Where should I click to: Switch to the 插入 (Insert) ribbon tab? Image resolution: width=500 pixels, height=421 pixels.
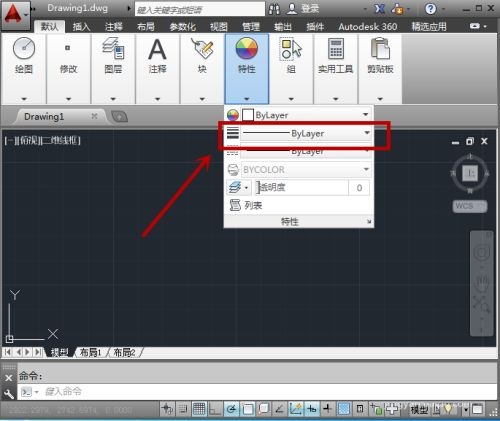[82, 27]
